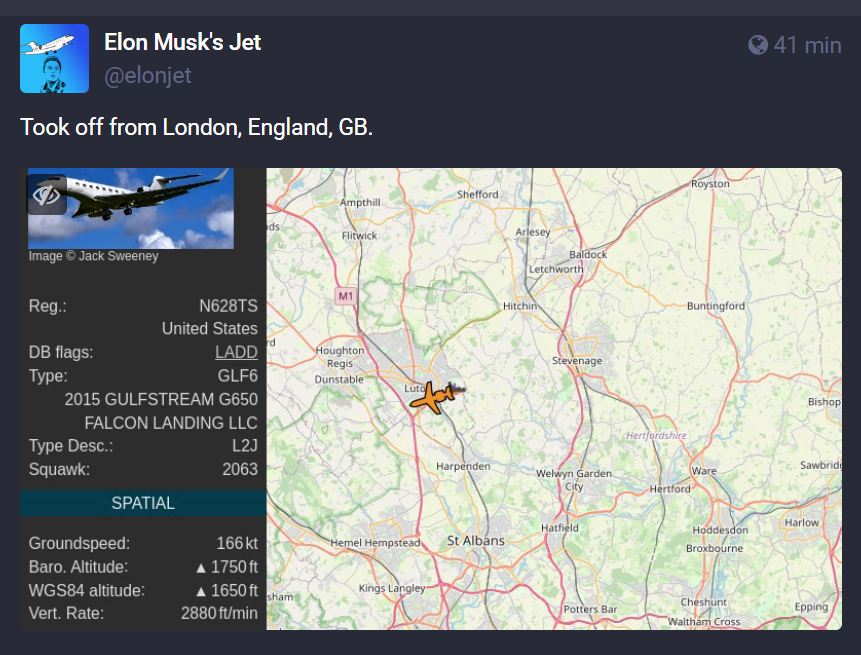The image size is (861, 655).
Task: Select the SPATIAL section header
Action: point(143,503)
